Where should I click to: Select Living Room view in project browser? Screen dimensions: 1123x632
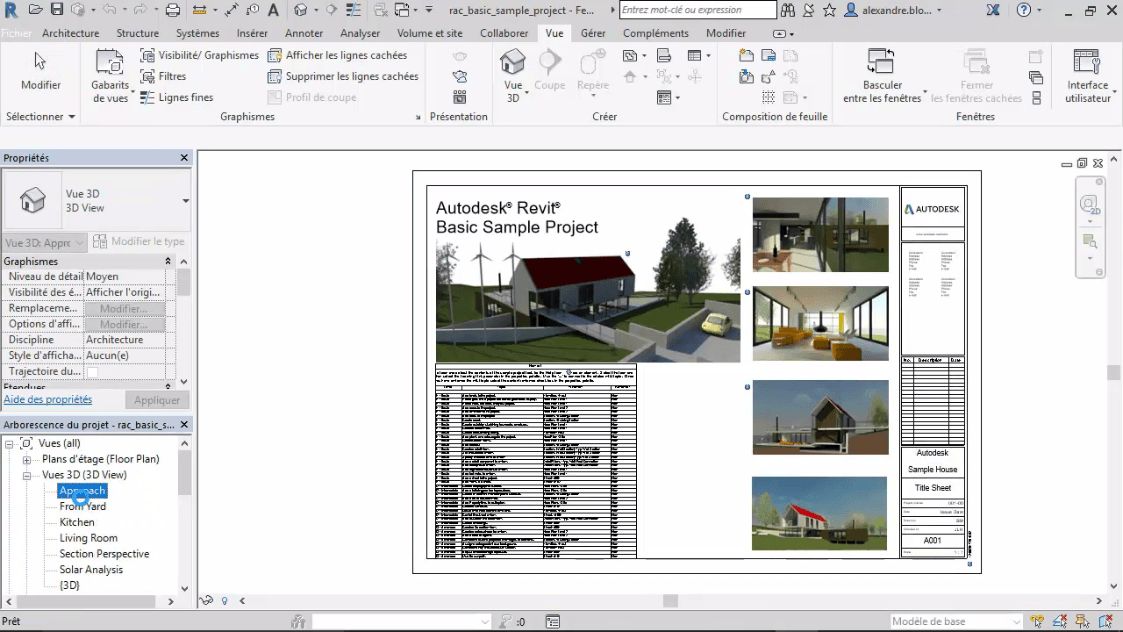point(88,538)
